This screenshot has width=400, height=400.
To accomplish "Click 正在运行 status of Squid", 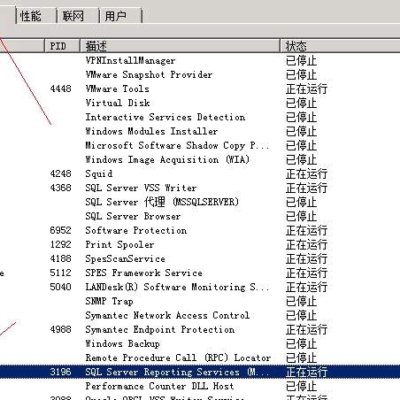I will (x=306, y=174).
